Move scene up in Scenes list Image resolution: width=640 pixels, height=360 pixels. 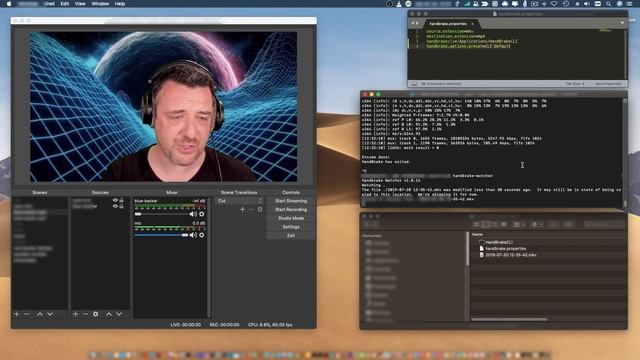(x=40, y=314)
